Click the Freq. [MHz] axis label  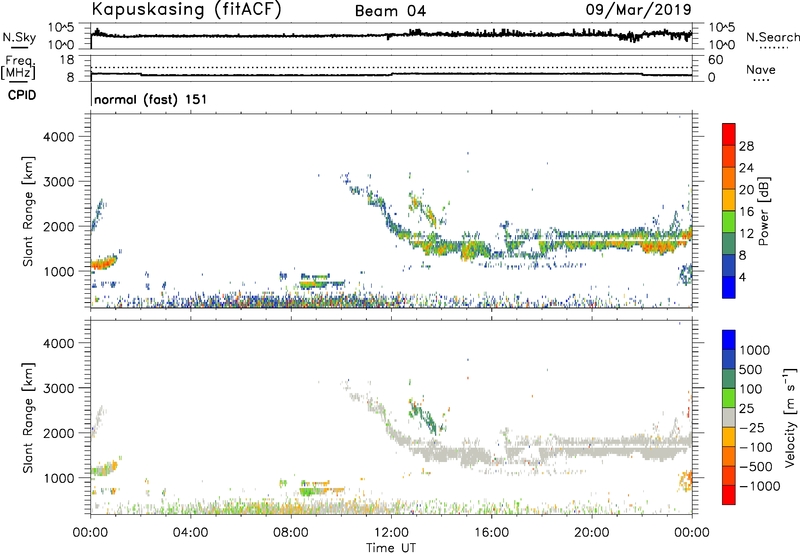(x=18, y=68)
